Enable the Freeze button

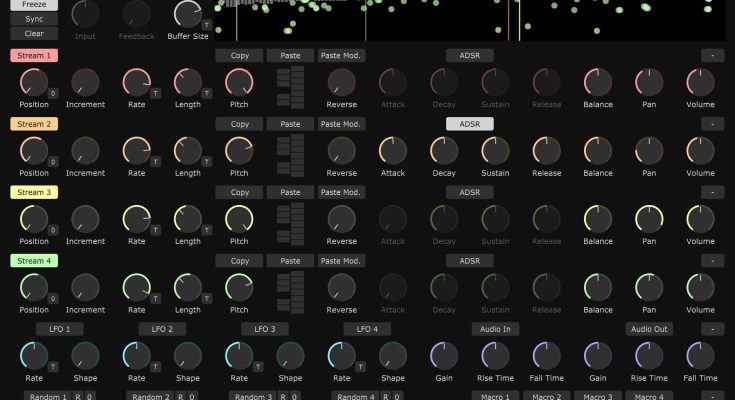tap(34, 4)
